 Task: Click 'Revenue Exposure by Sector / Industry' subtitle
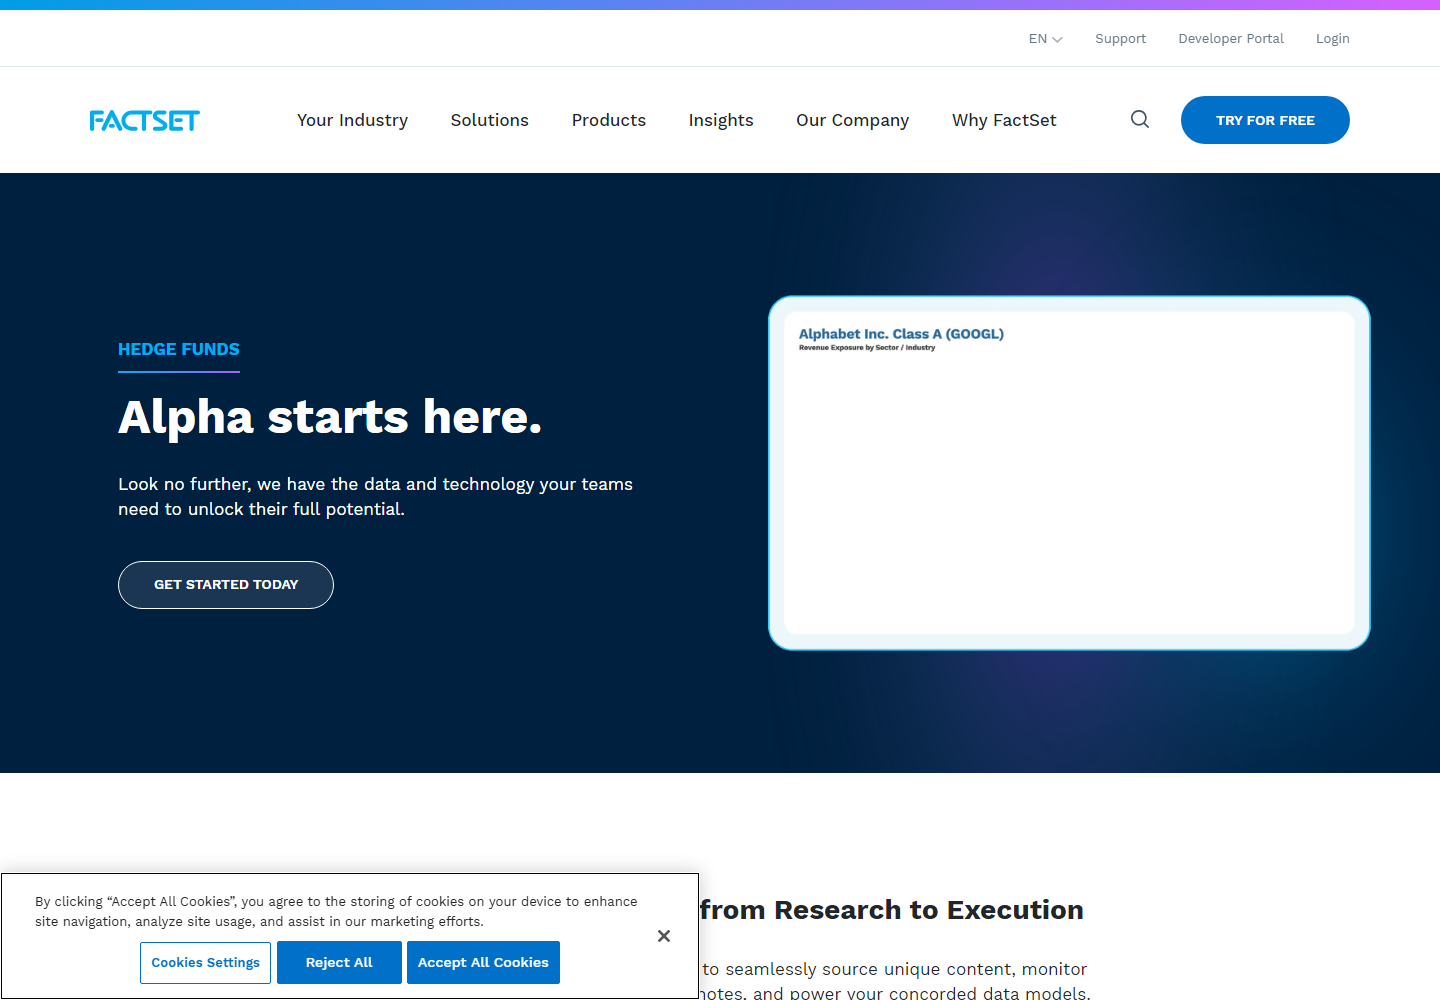[867, 348]
